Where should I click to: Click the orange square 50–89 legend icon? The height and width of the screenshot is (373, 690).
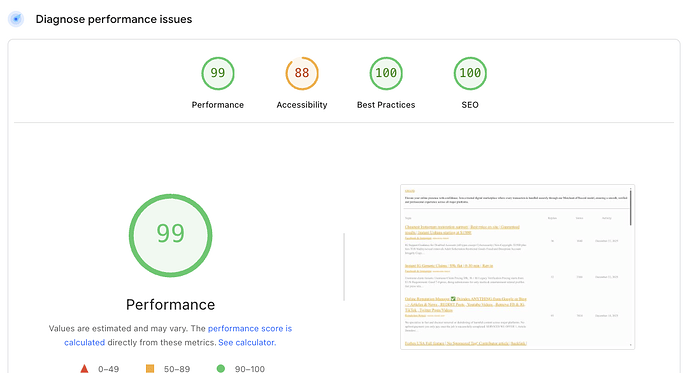point(150,369)
